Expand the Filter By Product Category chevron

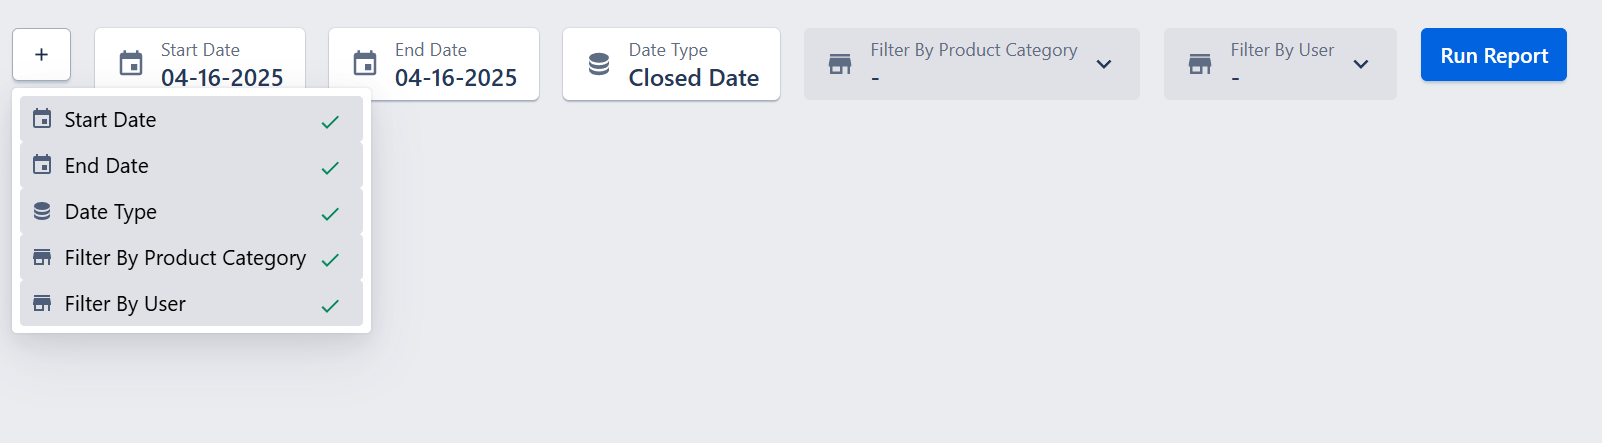(x=1104, y=64)
